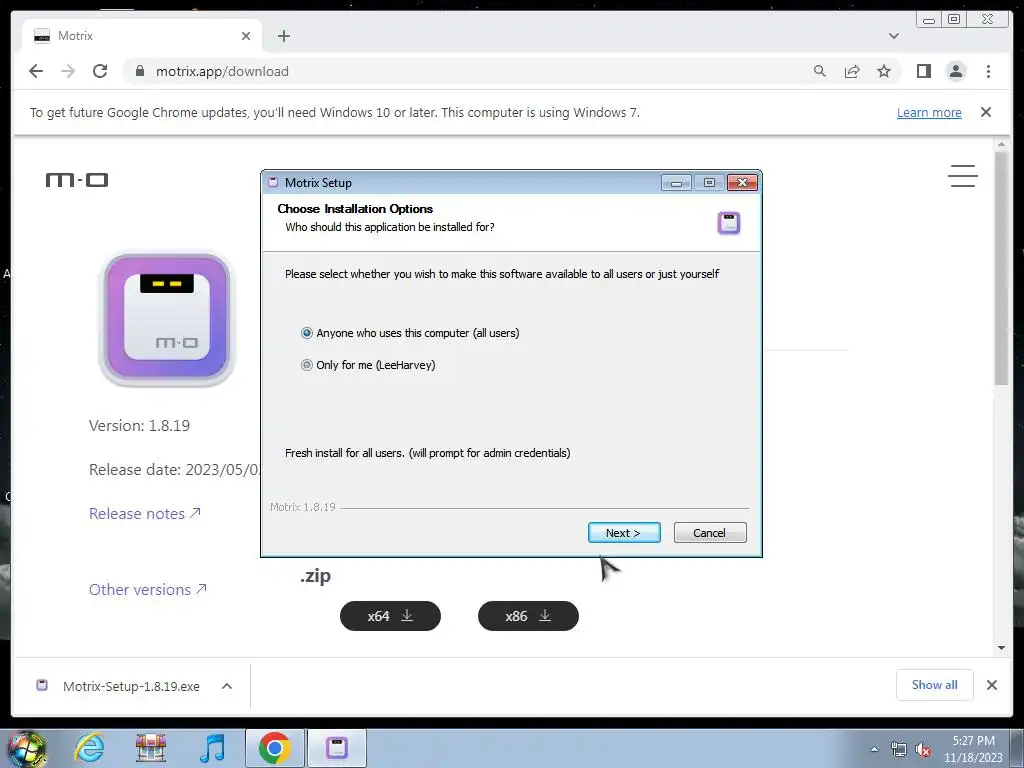This screenshot has height=768, width=1024.
Task: Click Next in Motrix Setup
Action: [624, 533]
